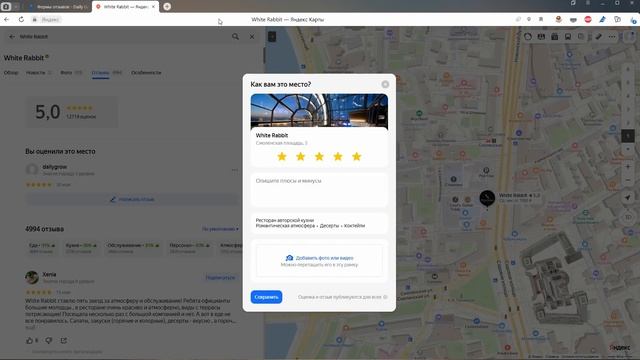Open the more options menu for dailygrow's review
This screenshot has height=360, width=640.
[234, 170]
